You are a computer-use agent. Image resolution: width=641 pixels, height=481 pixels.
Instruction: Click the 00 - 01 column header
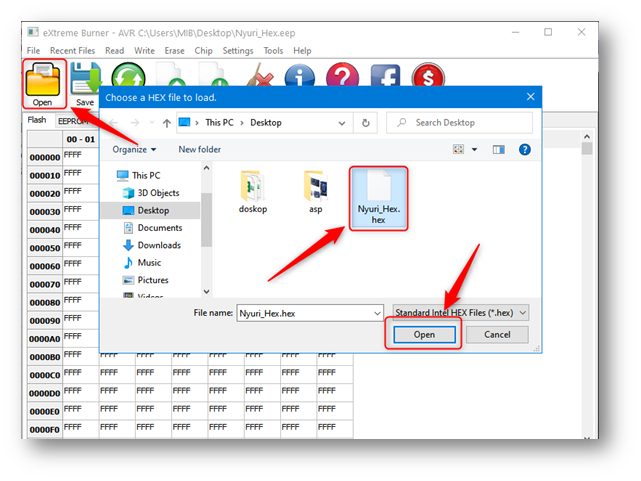click(81, 139)
